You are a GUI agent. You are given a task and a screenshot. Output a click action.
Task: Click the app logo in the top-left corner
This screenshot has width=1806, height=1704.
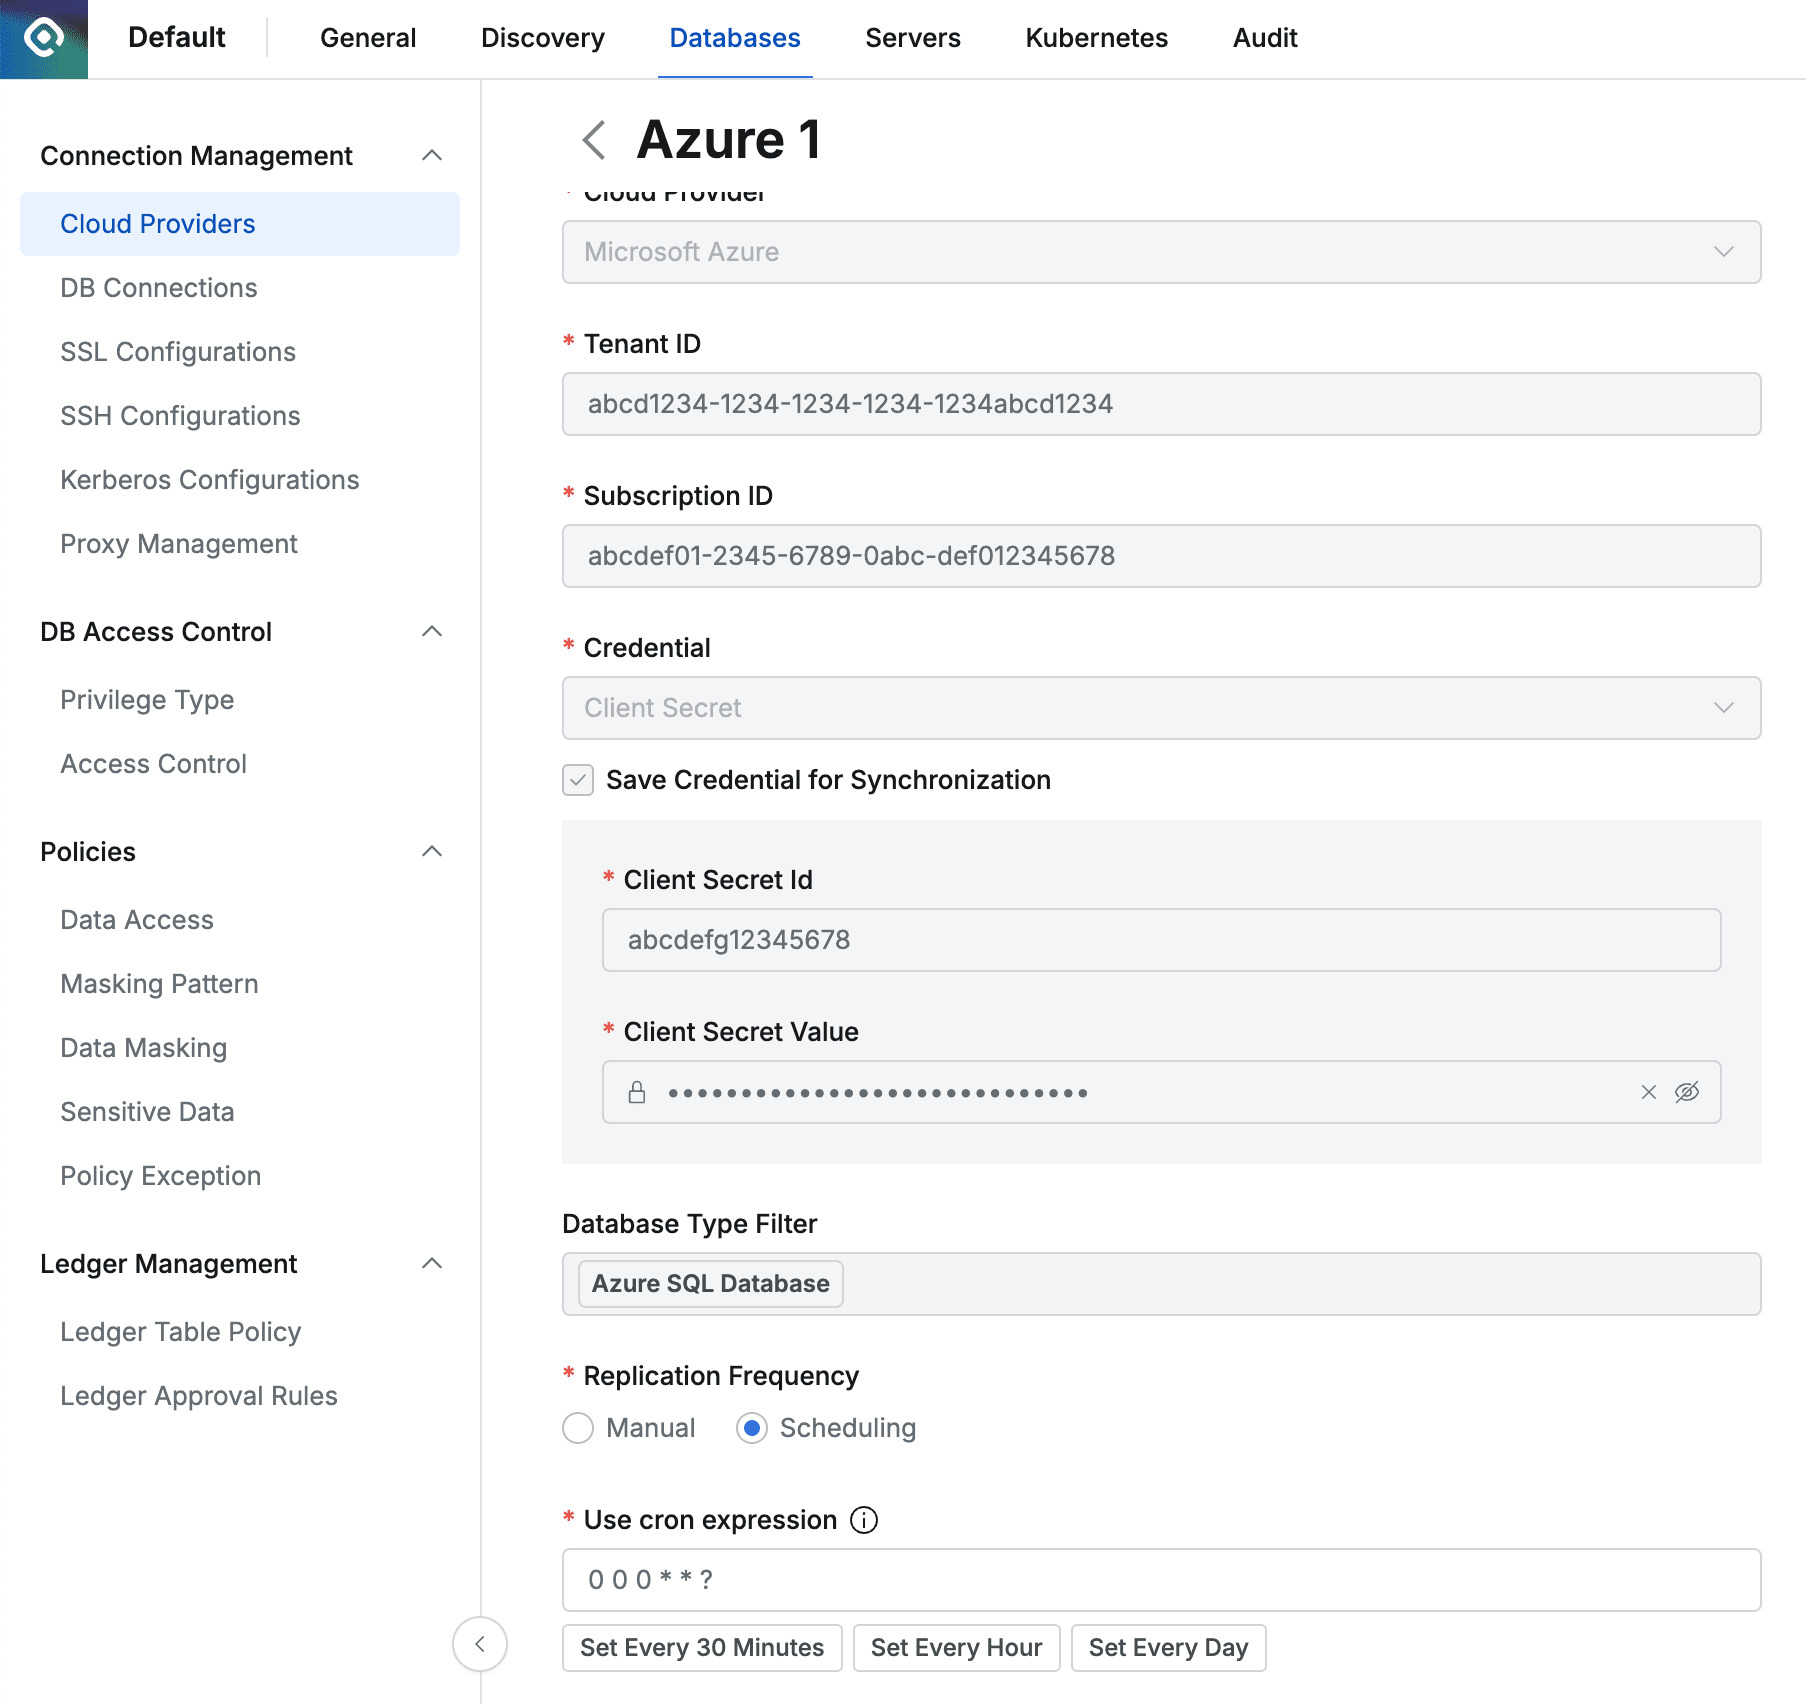(x=43, y=39)
